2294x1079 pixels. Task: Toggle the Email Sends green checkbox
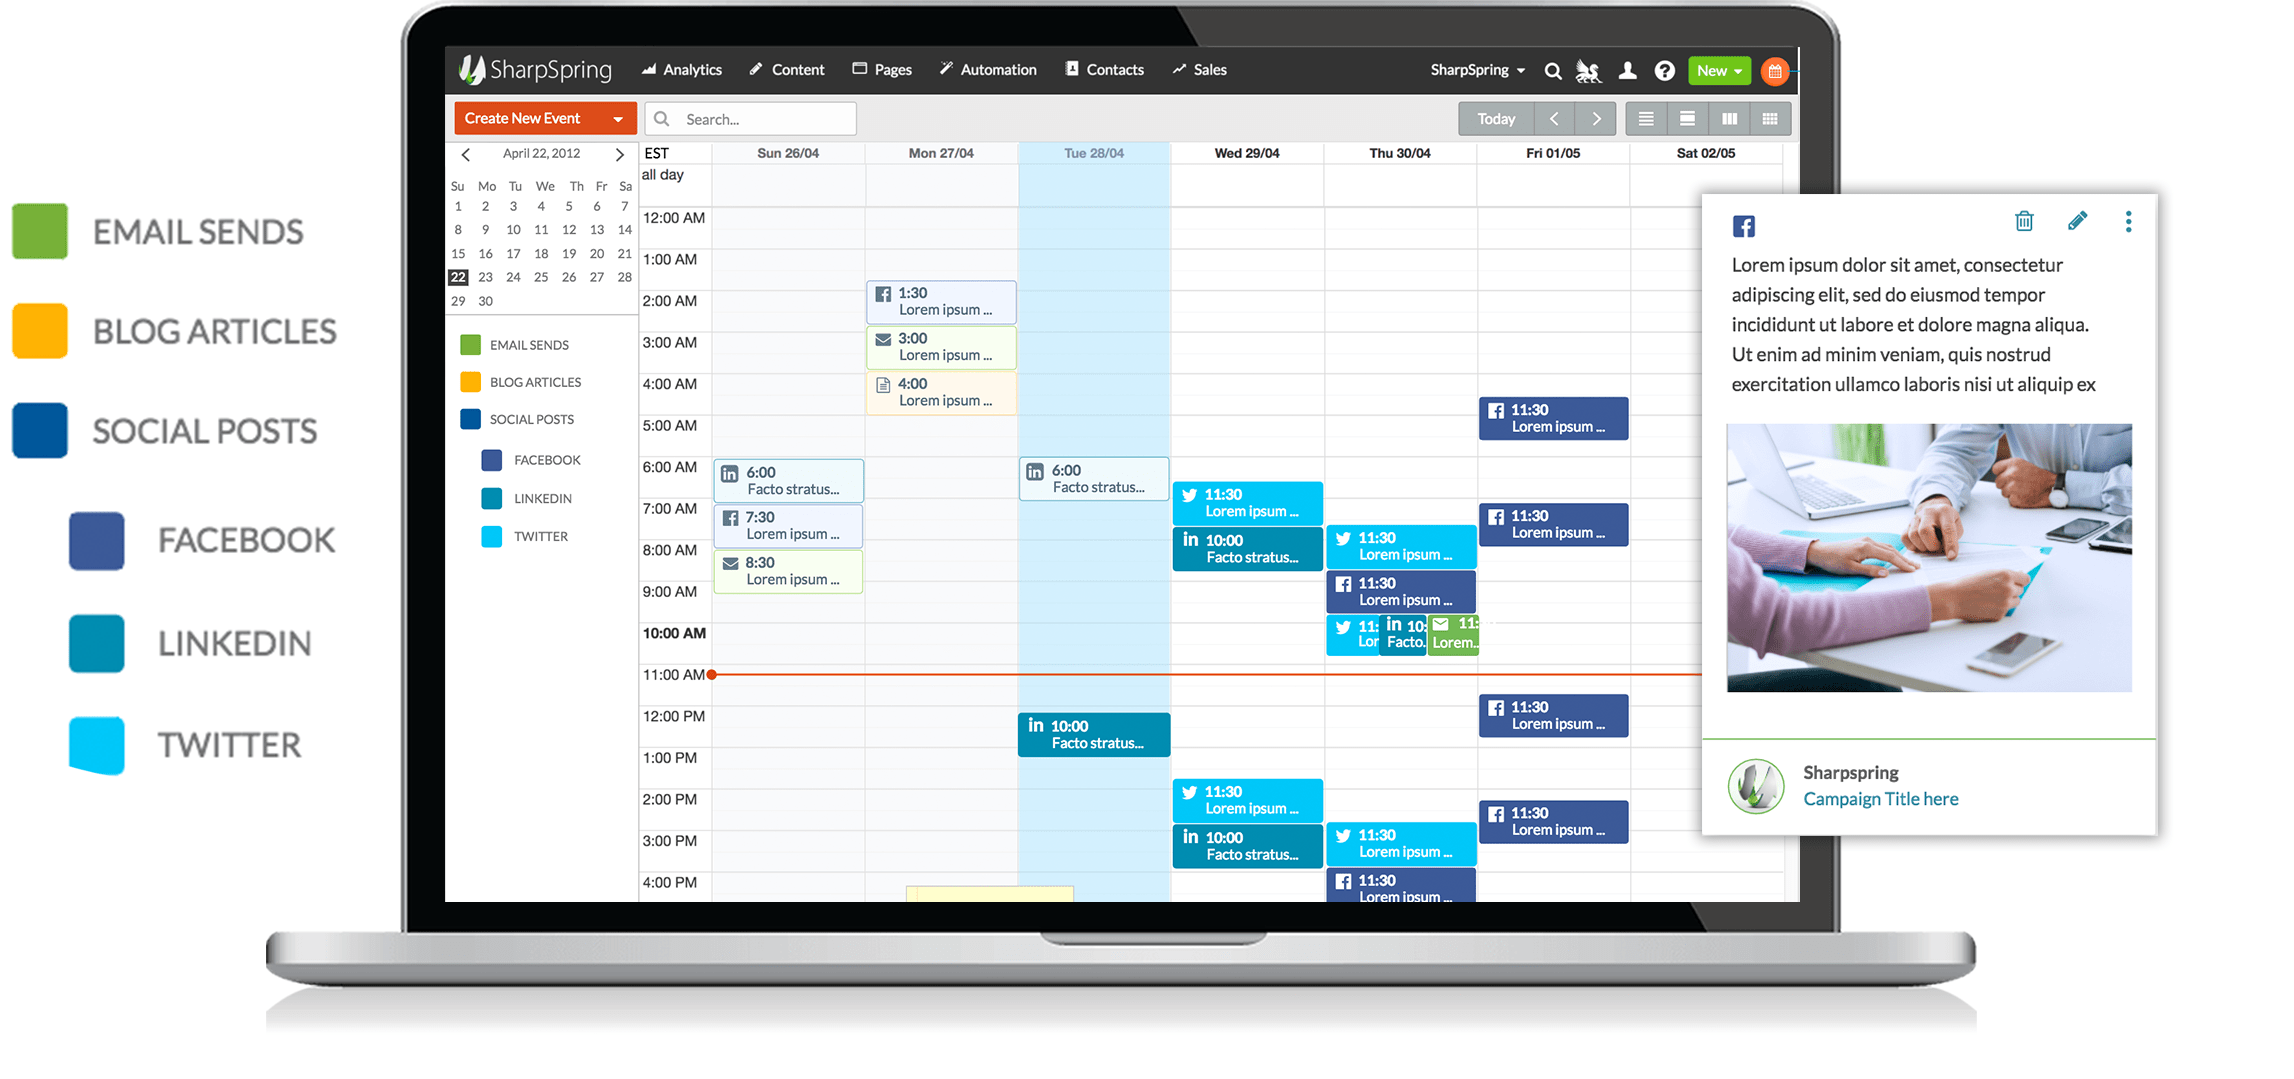tap(470, 345)
